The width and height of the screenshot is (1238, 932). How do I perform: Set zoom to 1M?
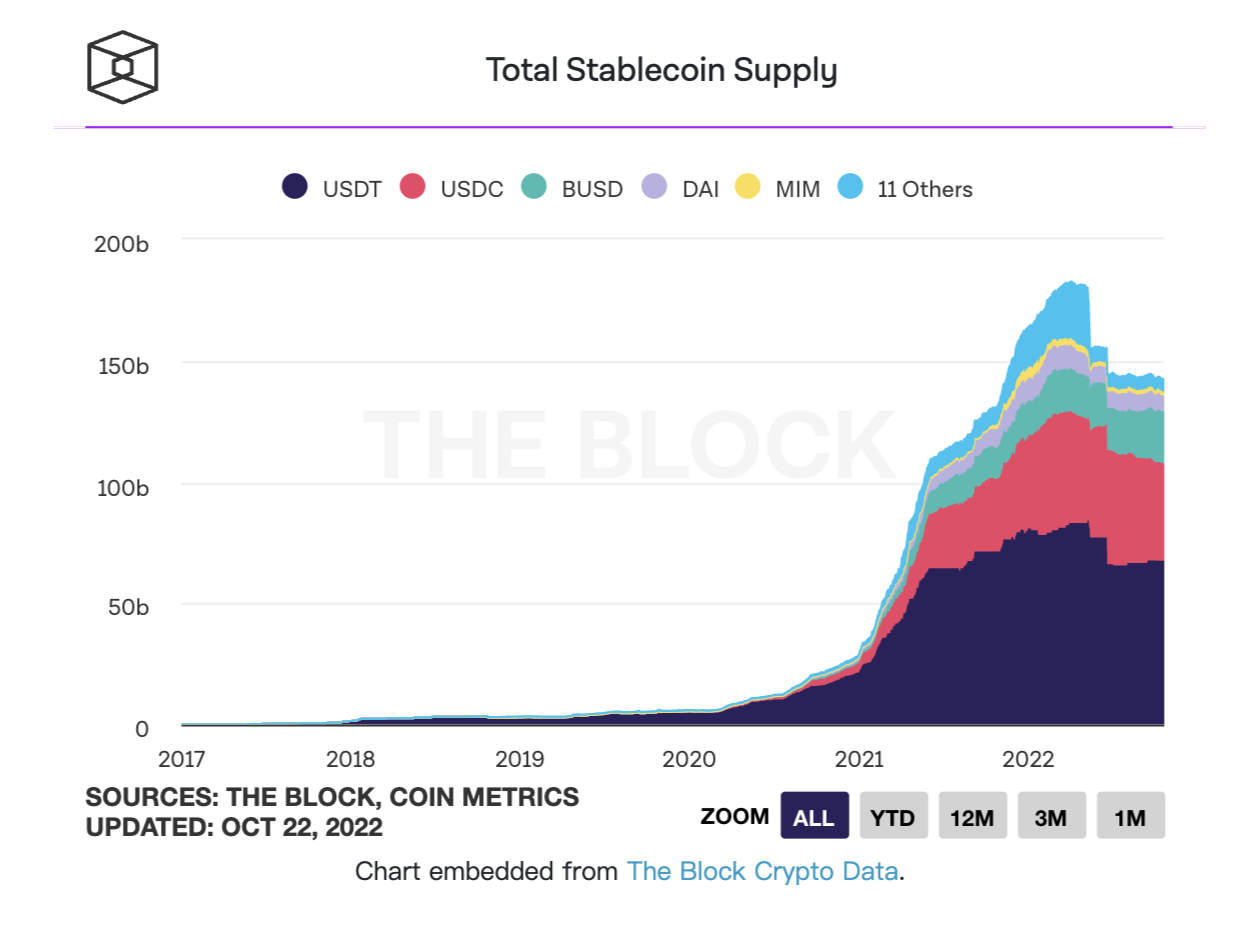pyautogui.click(x=1130, y=816)
